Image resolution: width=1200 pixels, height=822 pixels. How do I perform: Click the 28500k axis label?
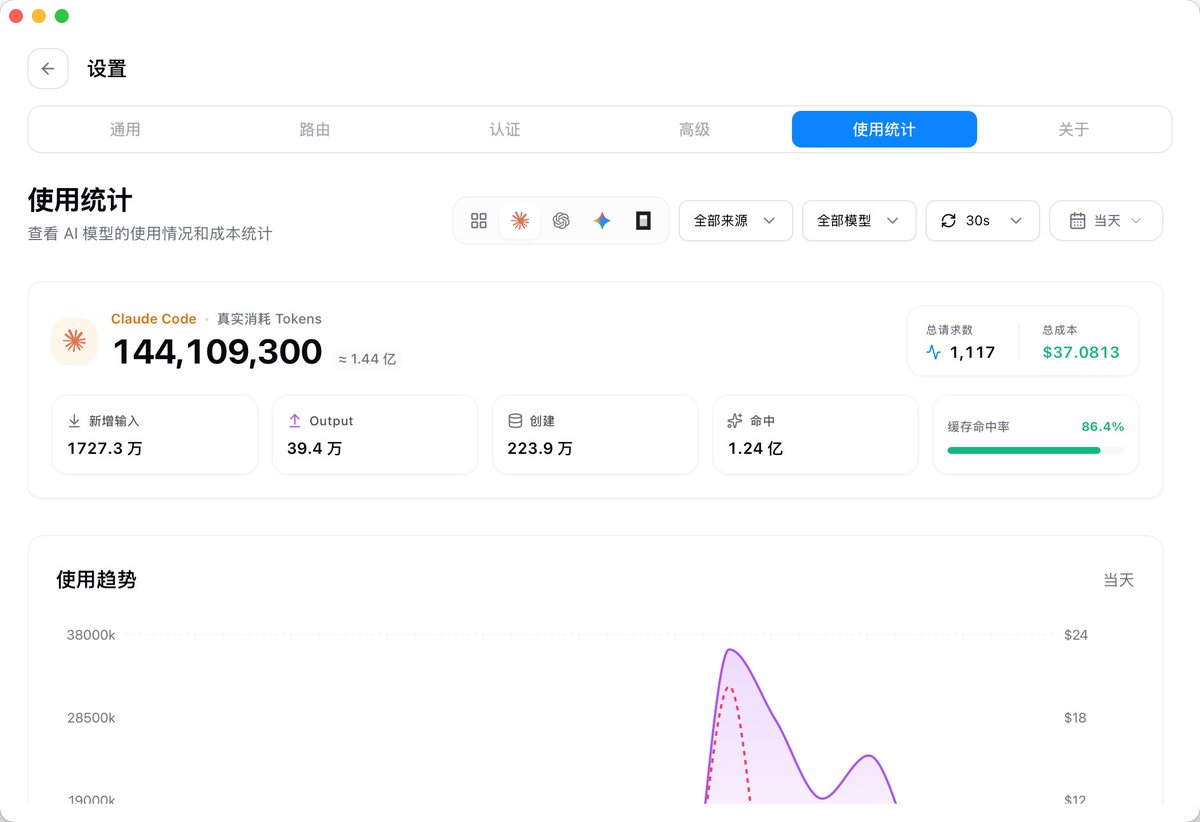(91, 718)
